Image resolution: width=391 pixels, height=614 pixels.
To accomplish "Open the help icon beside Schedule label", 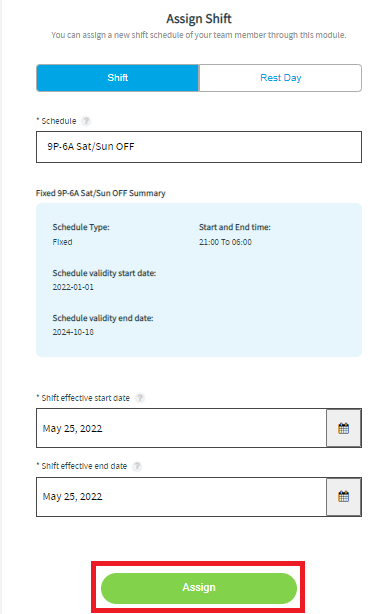I will [86, 121].
